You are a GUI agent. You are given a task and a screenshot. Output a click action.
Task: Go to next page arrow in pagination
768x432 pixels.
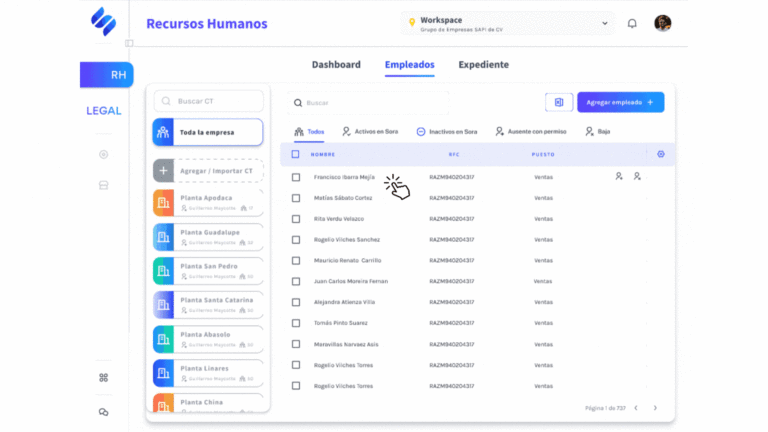tap(656, 408)
